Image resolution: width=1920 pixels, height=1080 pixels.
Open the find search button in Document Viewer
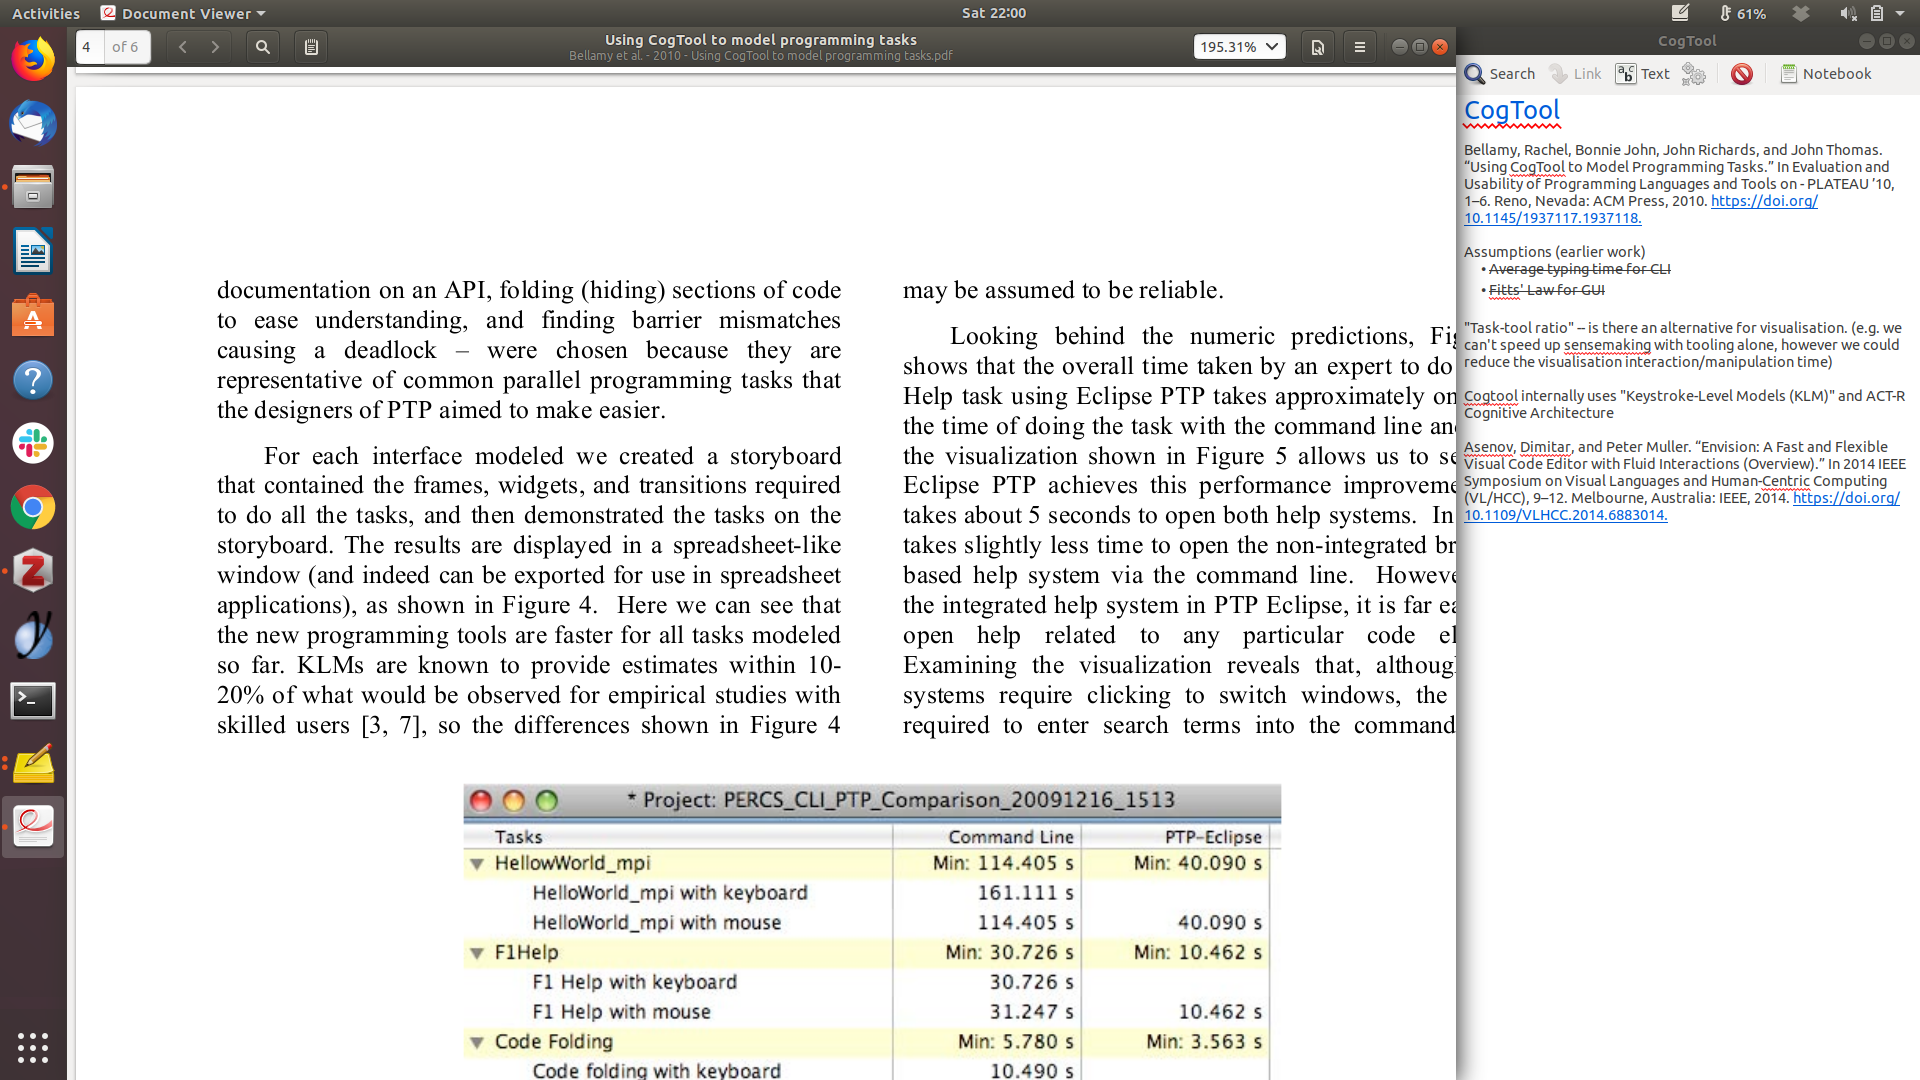262,47
